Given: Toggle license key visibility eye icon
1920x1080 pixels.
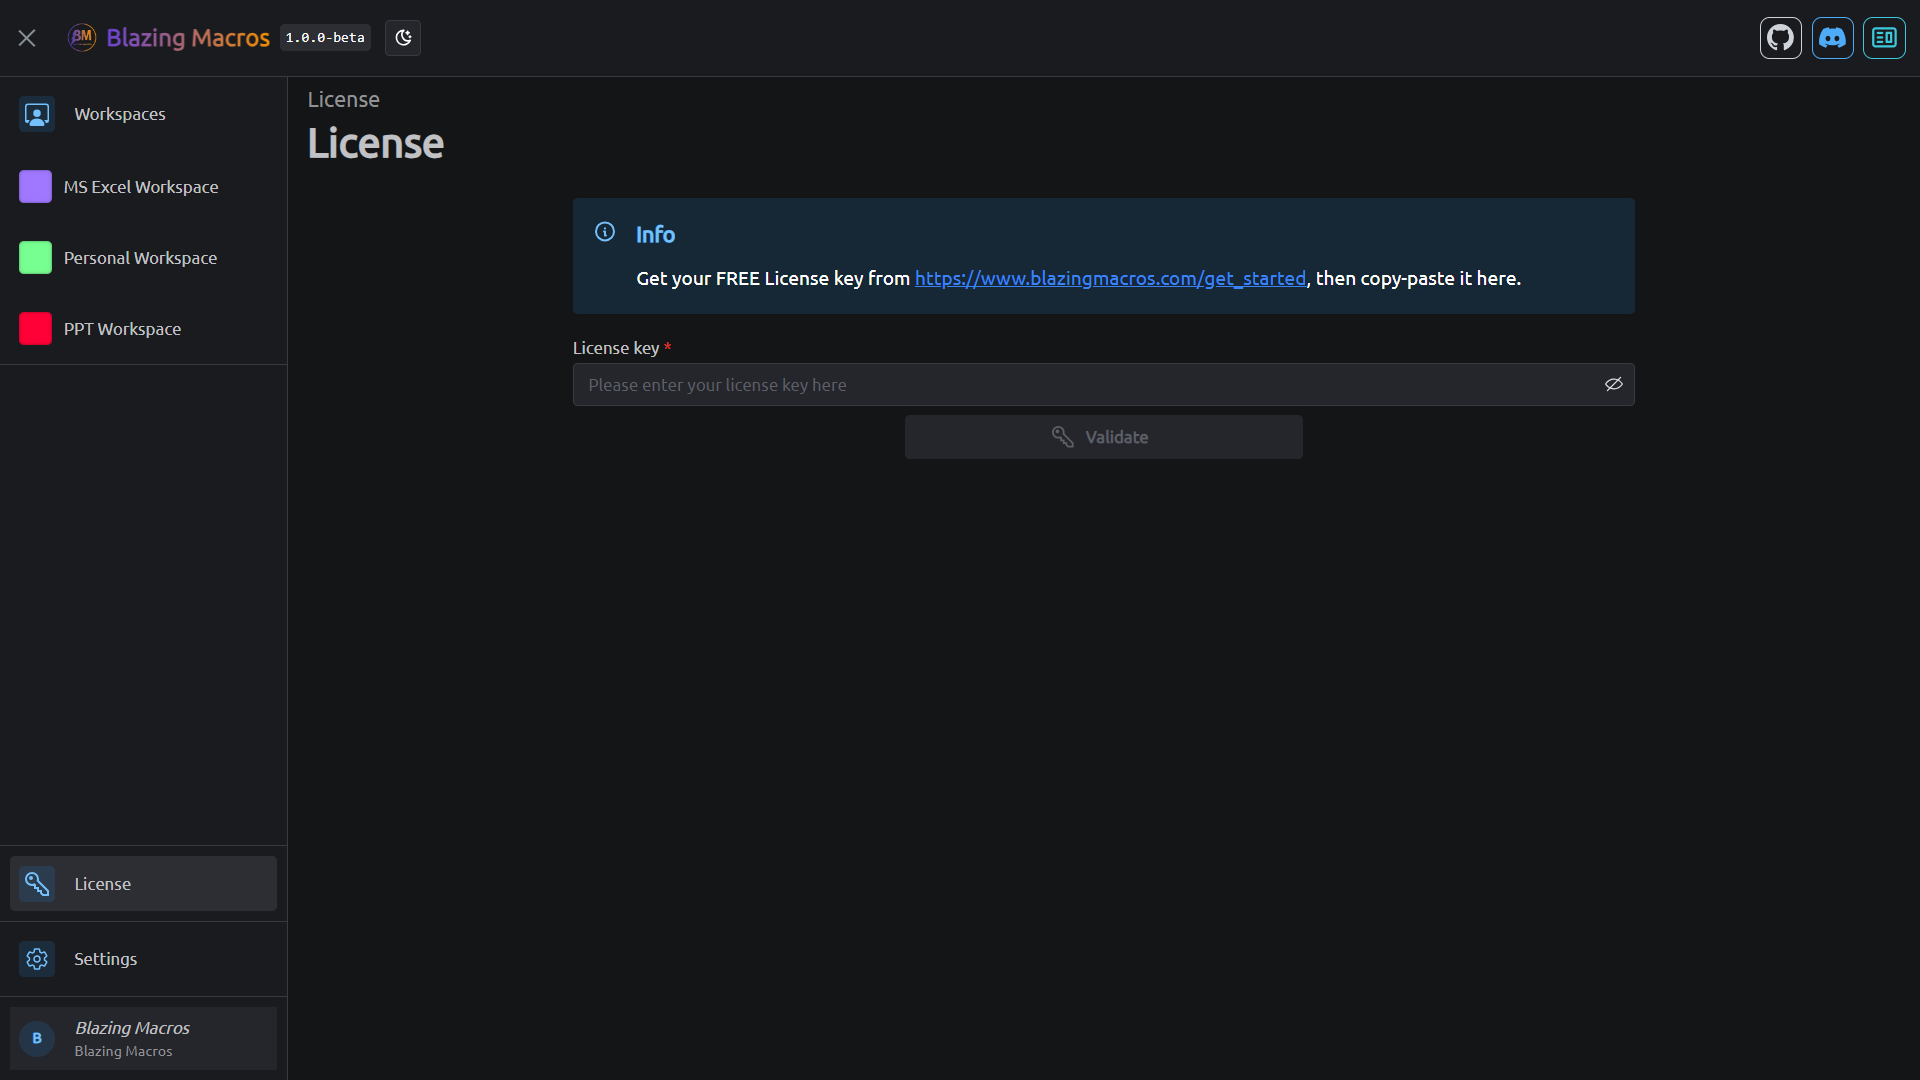Looking at the screenshot, I should coord(1614,385).
